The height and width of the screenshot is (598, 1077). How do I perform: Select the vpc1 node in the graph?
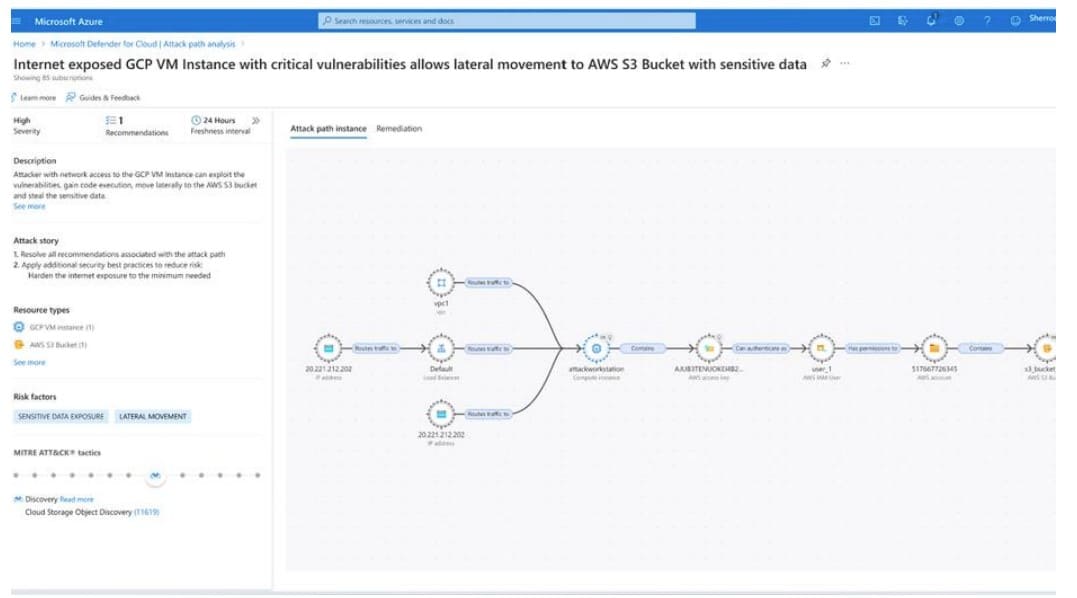pyautogui.click(x=441, y=283)
